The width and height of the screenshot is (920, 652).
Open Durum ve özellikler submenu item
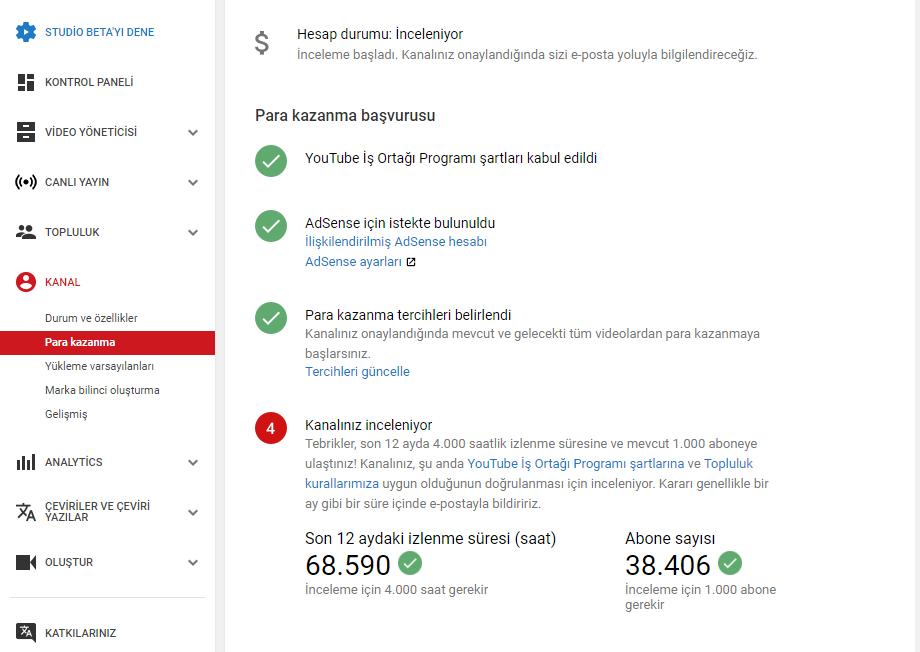[x=92, y=318]
